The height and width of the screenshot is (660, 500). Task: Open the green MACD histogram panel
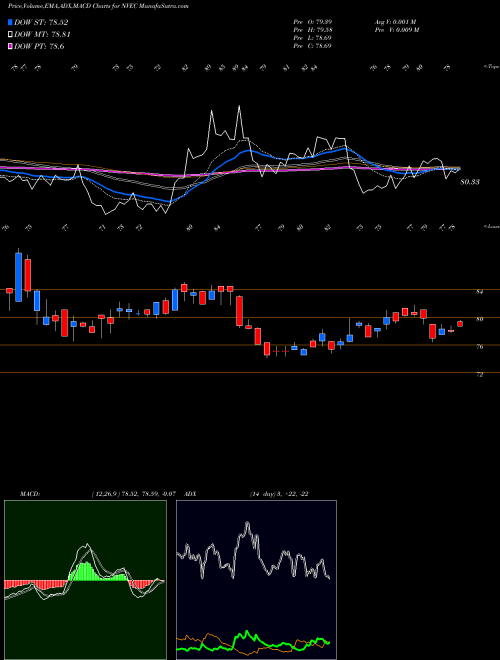(85, 580)
